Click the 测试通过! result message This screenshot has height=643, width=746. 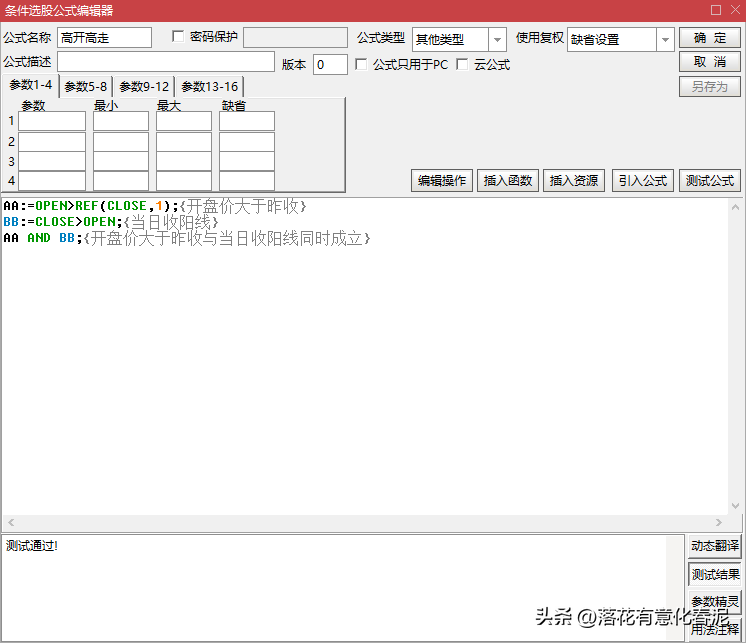click(32, 546)
